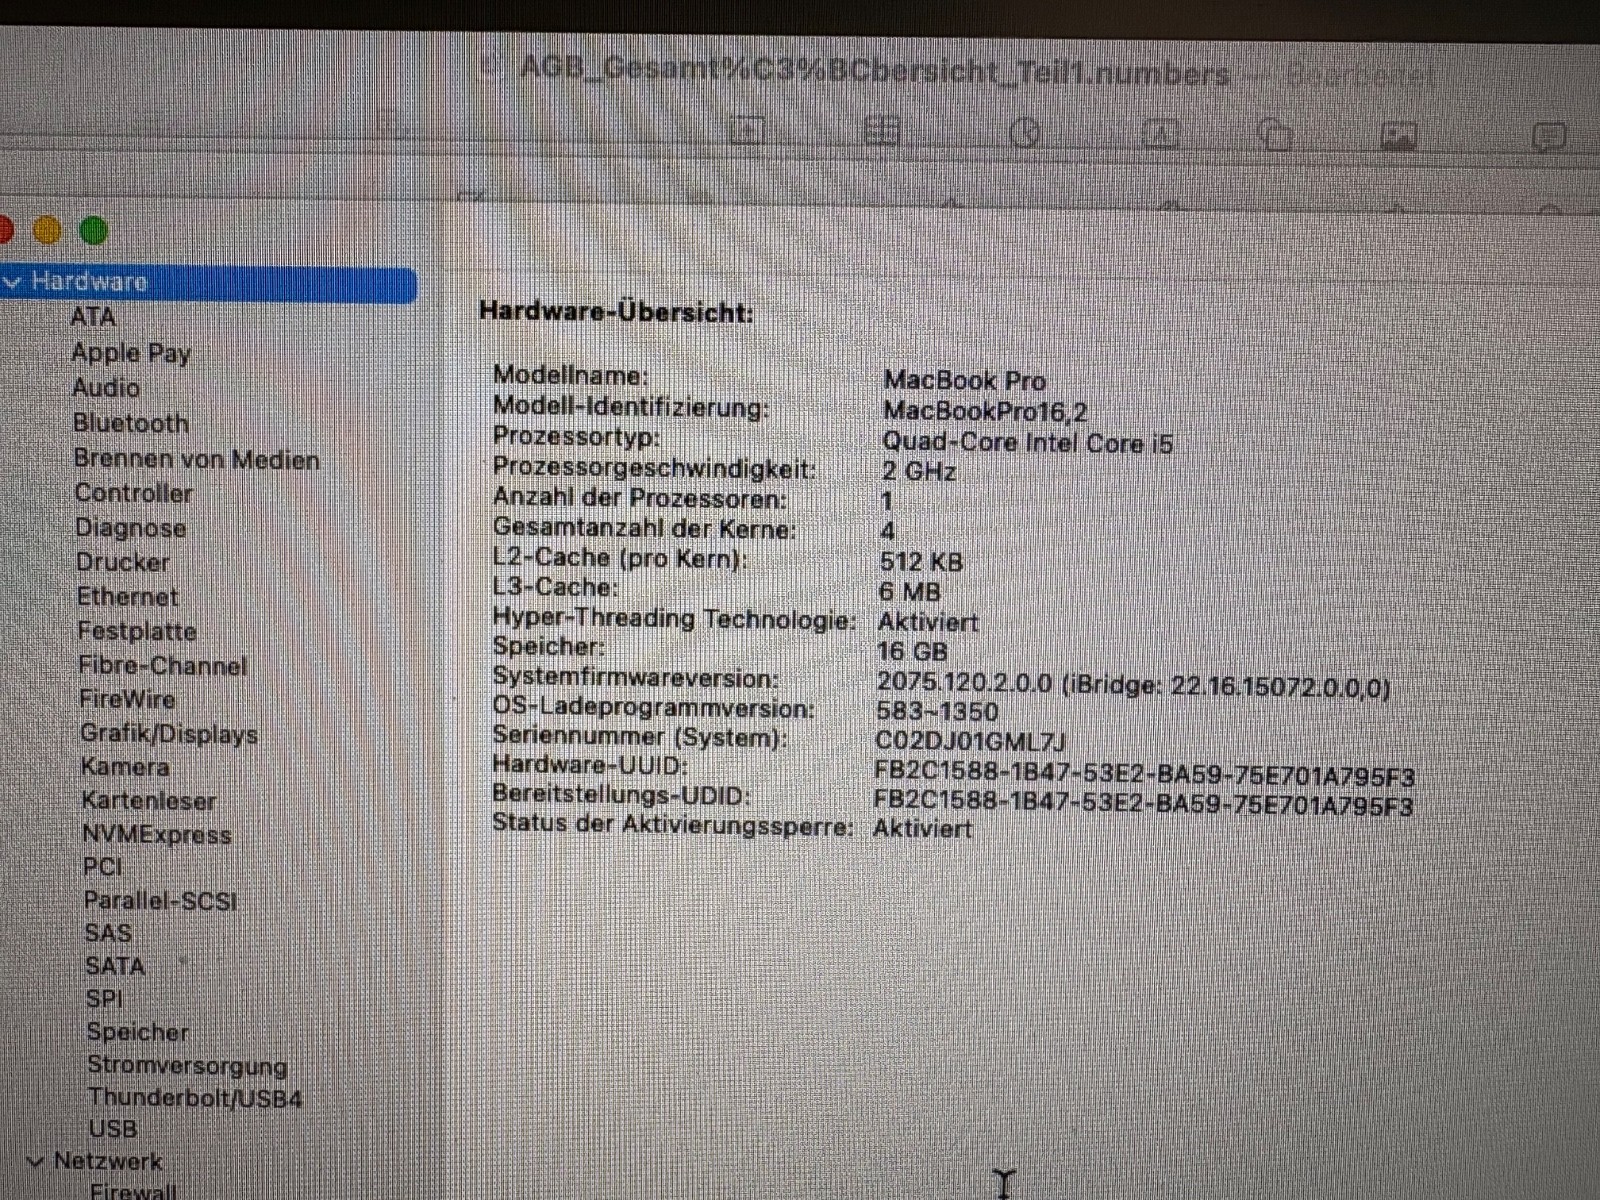This screenshot has width=1600, height=1200.
Task: Select USB in sidebar
Action: 113,1129
